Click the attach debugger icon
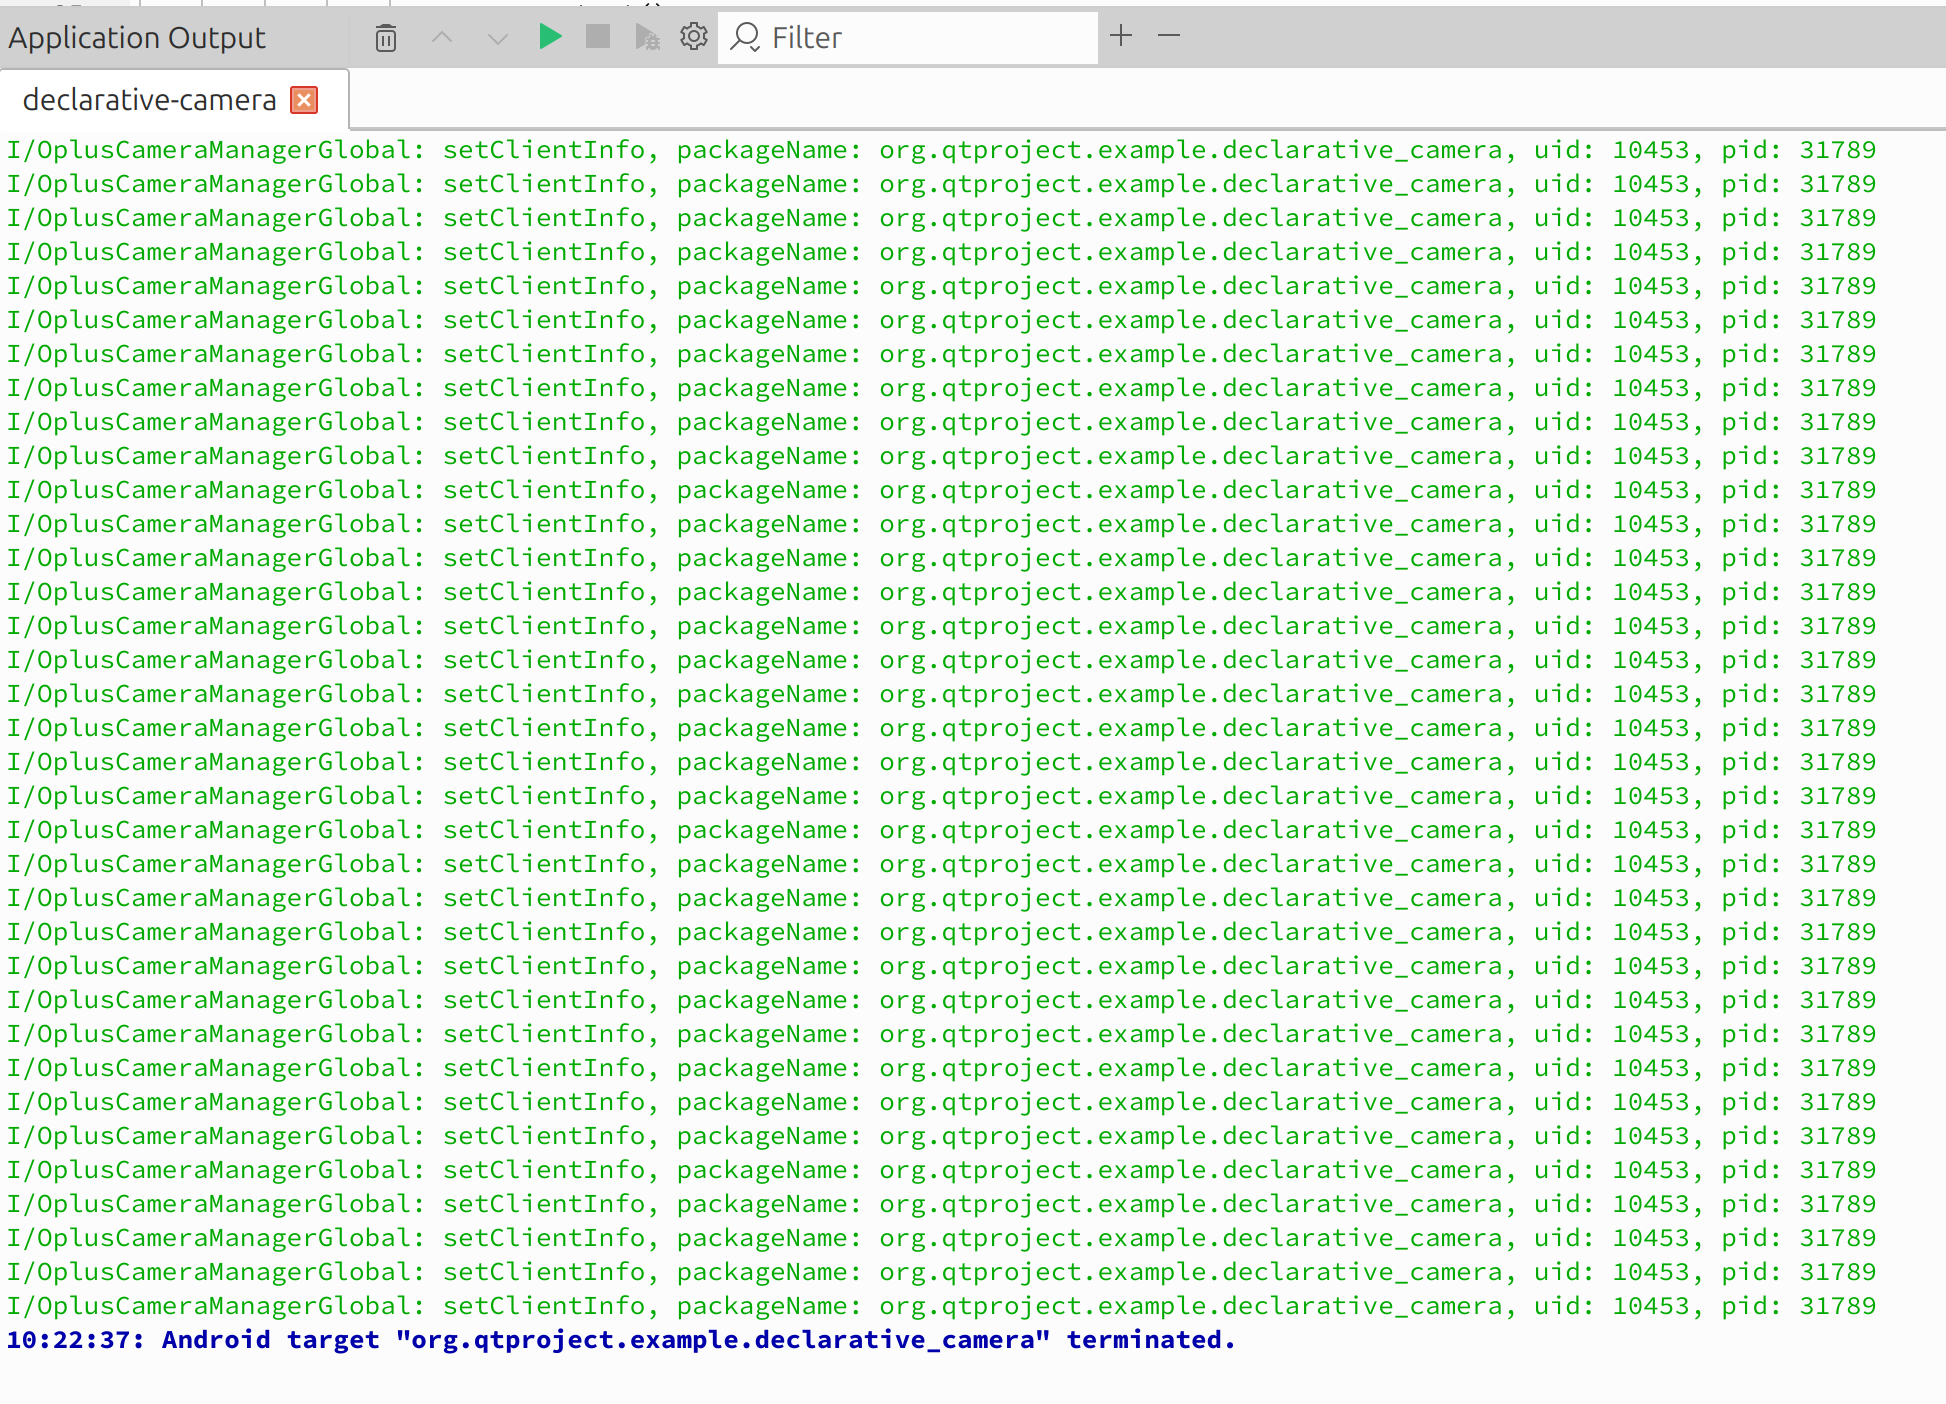The image size is (1946, 1404). 647,38
